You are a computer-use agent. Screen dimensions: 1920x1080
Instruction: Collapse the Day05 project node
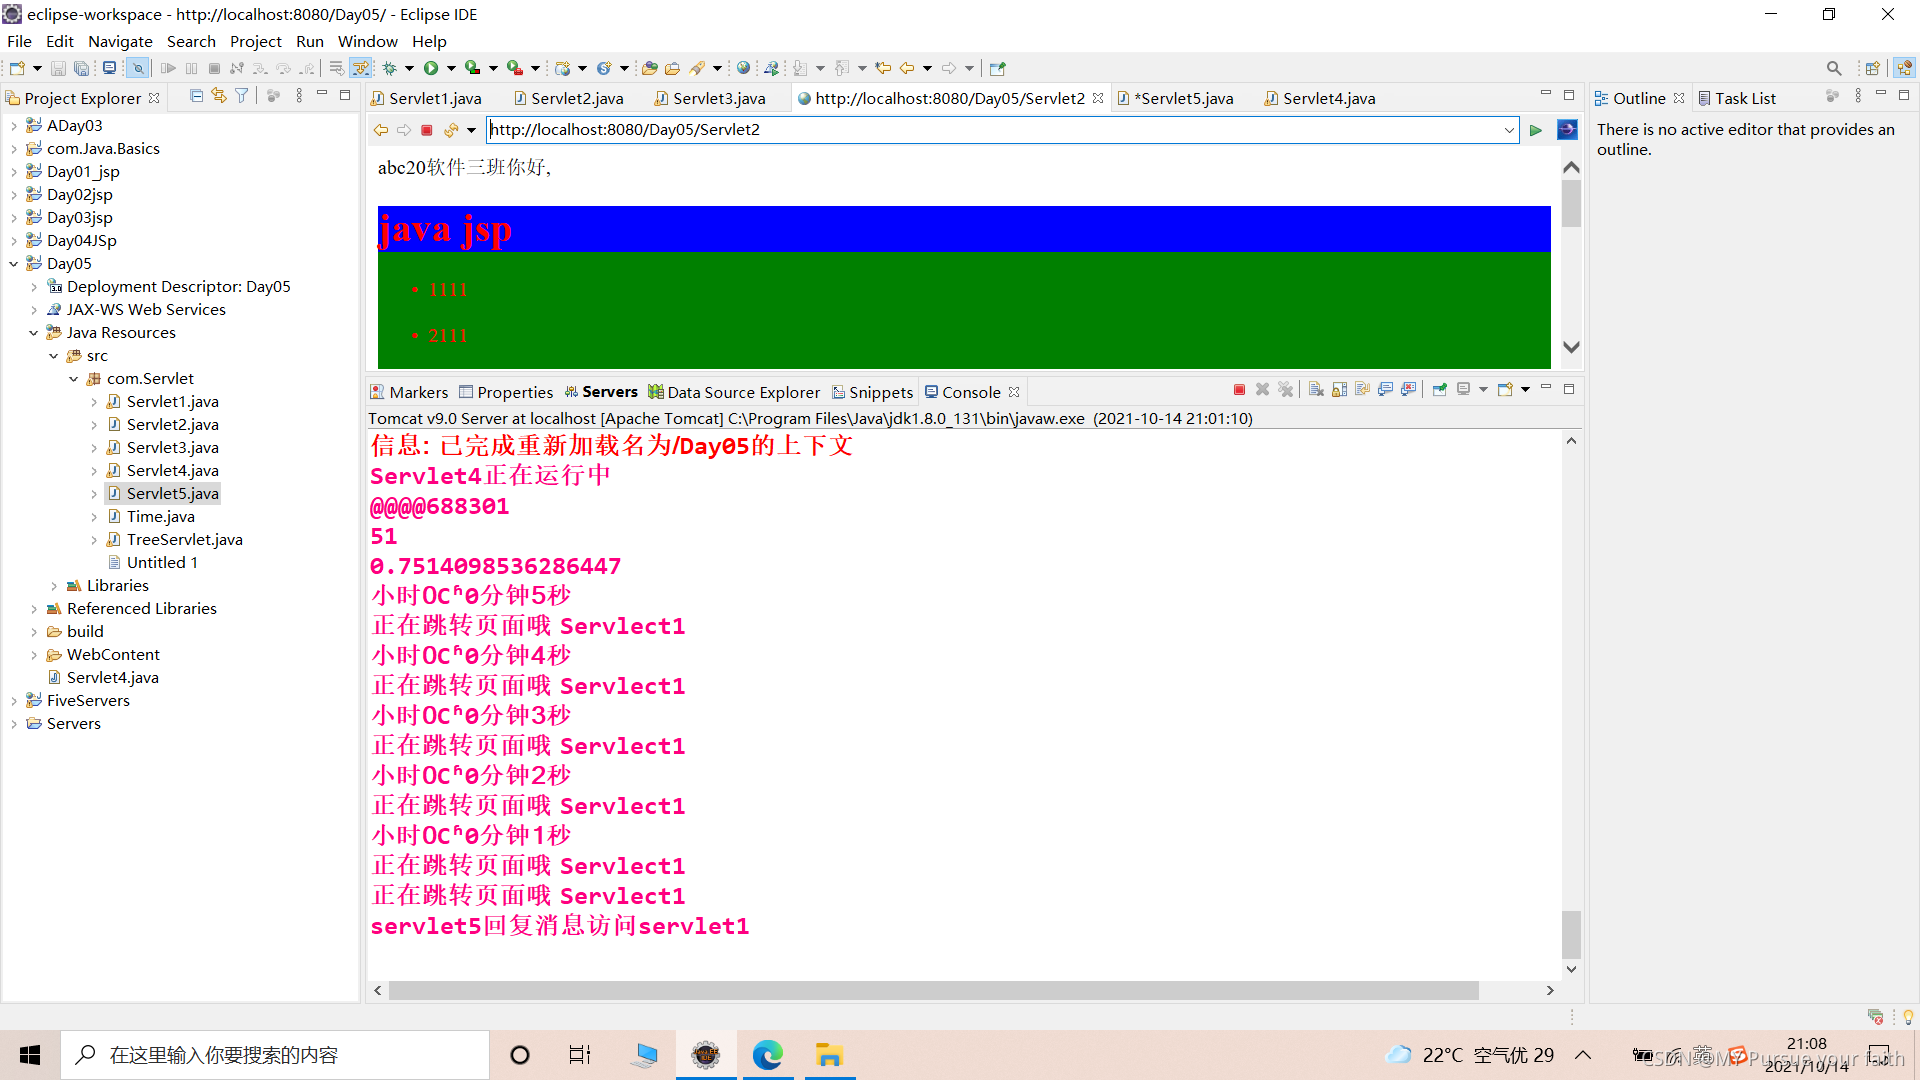coord(14,264)
